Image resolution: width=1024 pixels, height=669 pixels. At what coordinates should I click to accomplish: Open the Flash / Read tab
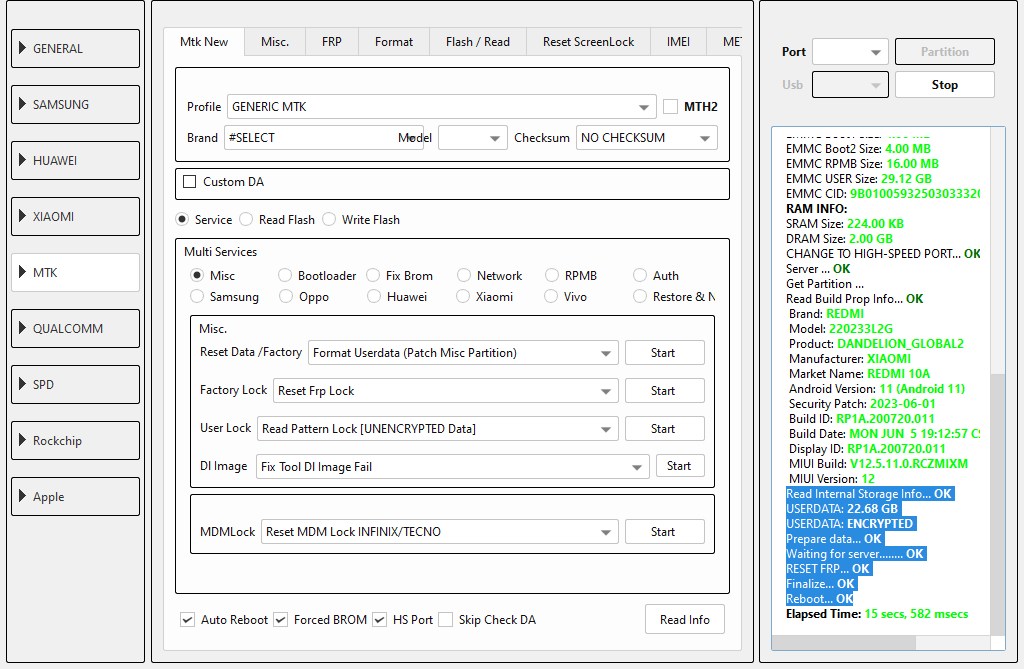[477, 42]
